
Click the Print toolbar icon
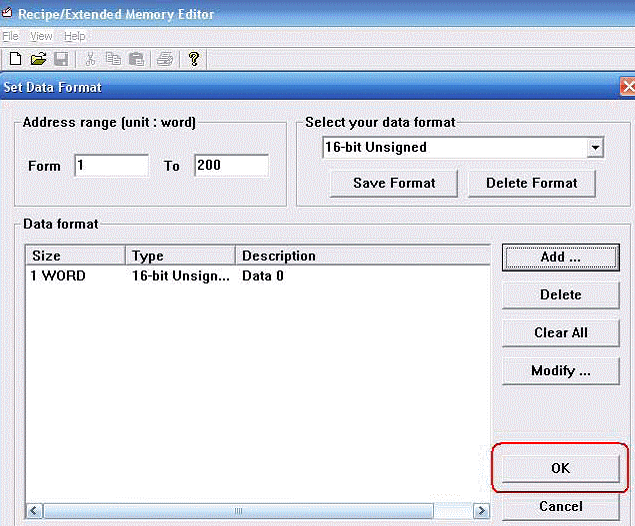pyautogui.click(x=165, y=59)
